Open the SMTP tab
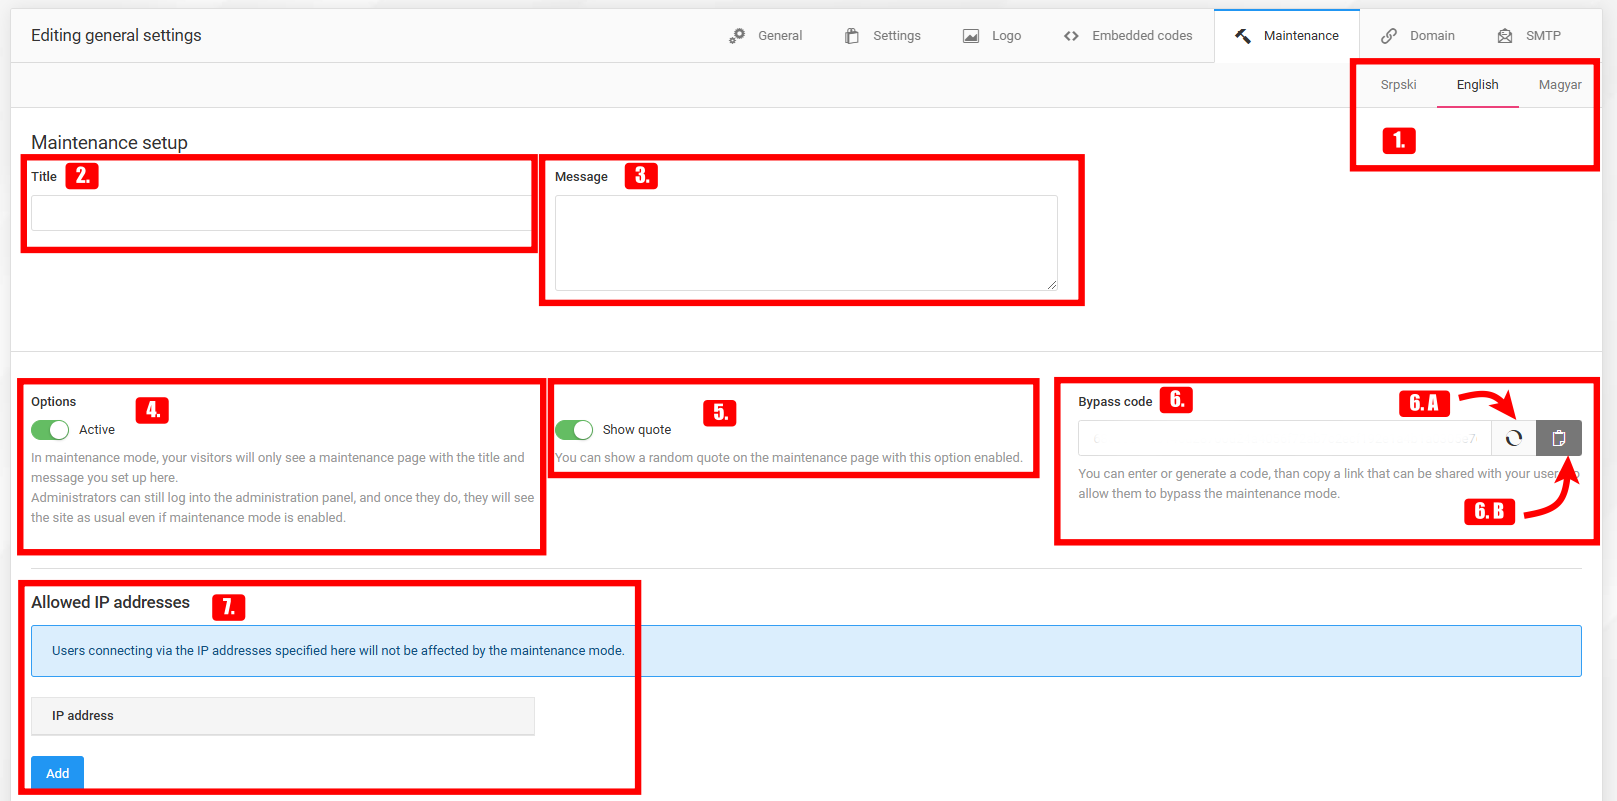The height and width of the screenshot is (801, 1617). (1542, 36)
